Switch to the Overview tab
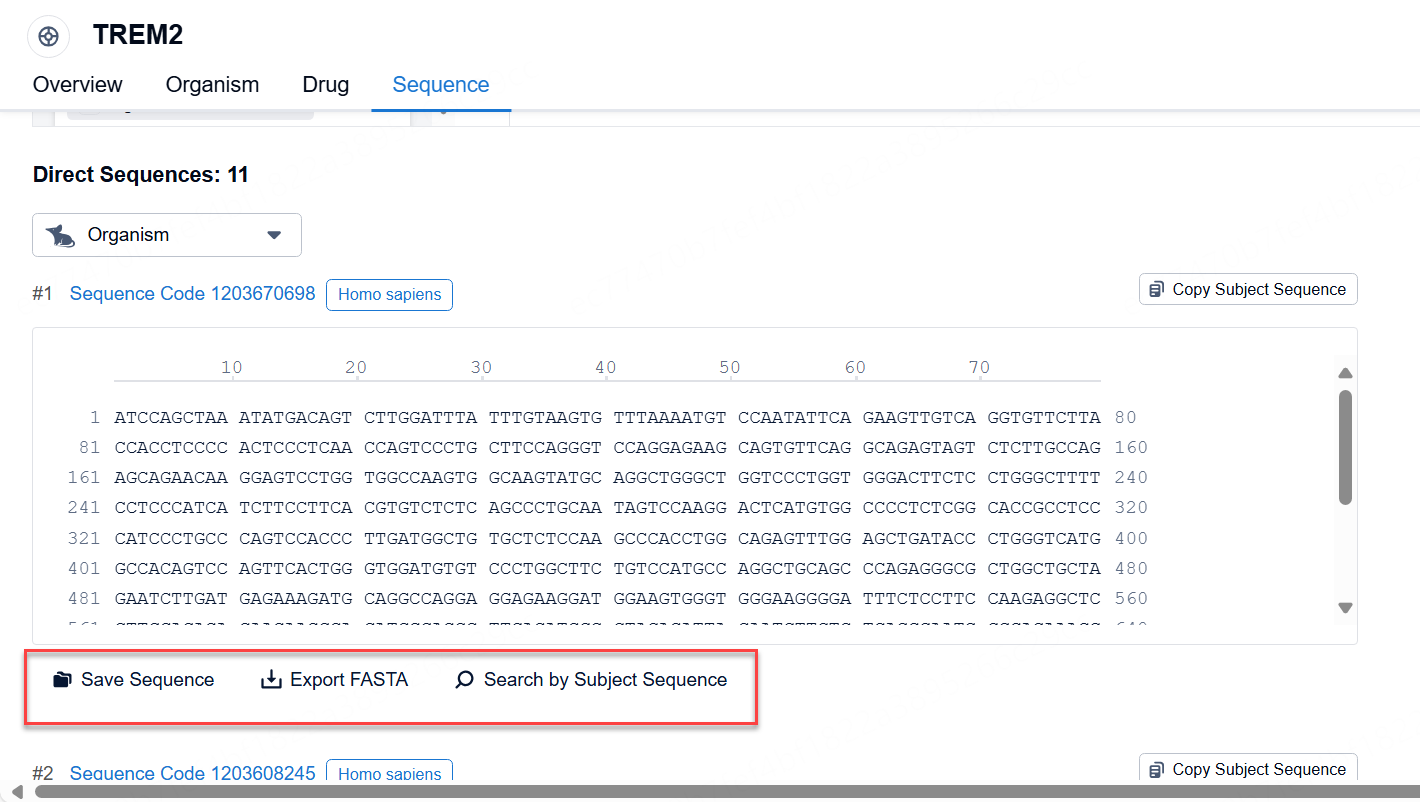 coord(78,85)
